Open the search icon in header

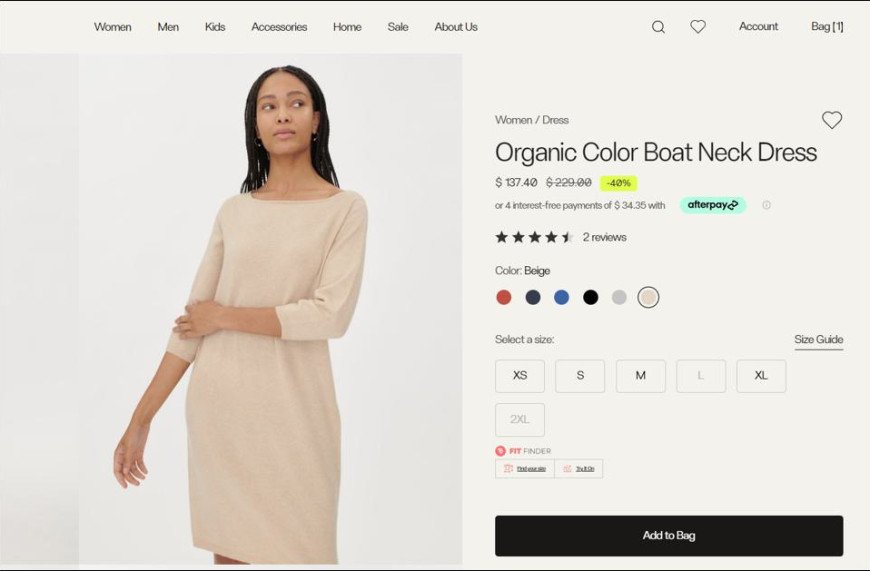point(658,27)
